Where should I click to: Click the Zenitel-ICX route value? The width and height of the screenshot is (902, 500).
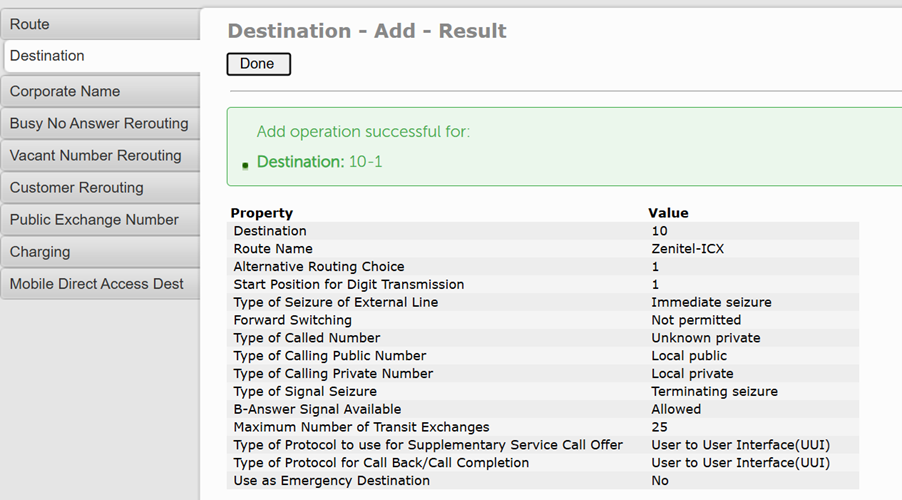(x=687, y=249)
